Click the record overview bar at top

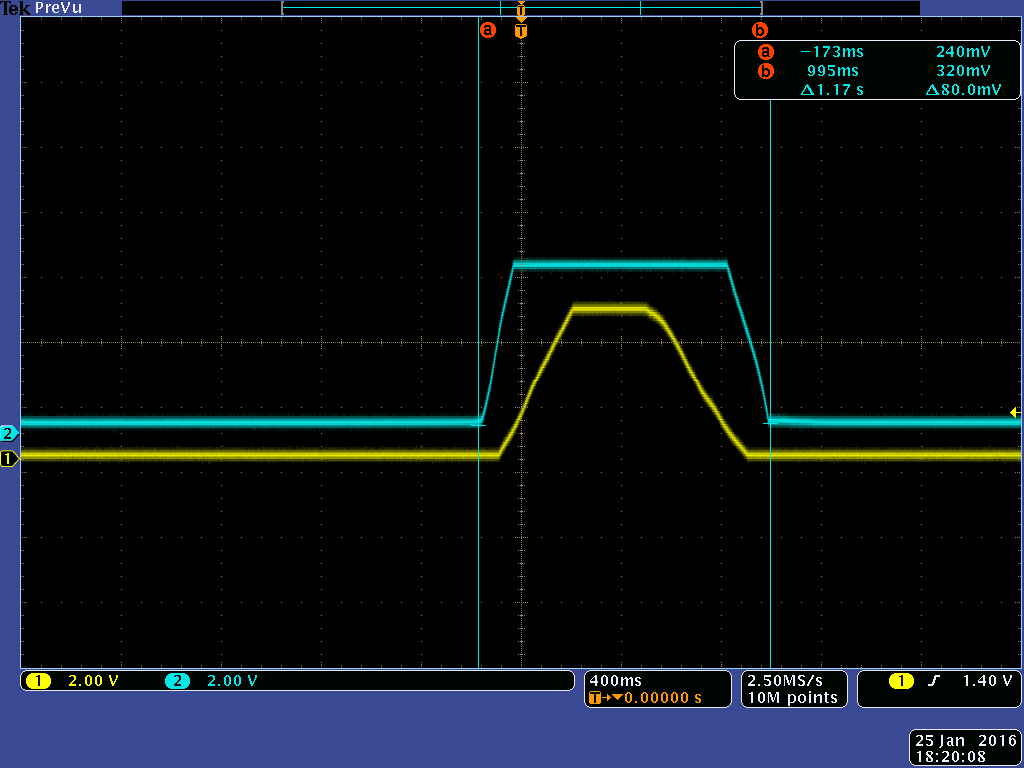[x=520, y=8]
